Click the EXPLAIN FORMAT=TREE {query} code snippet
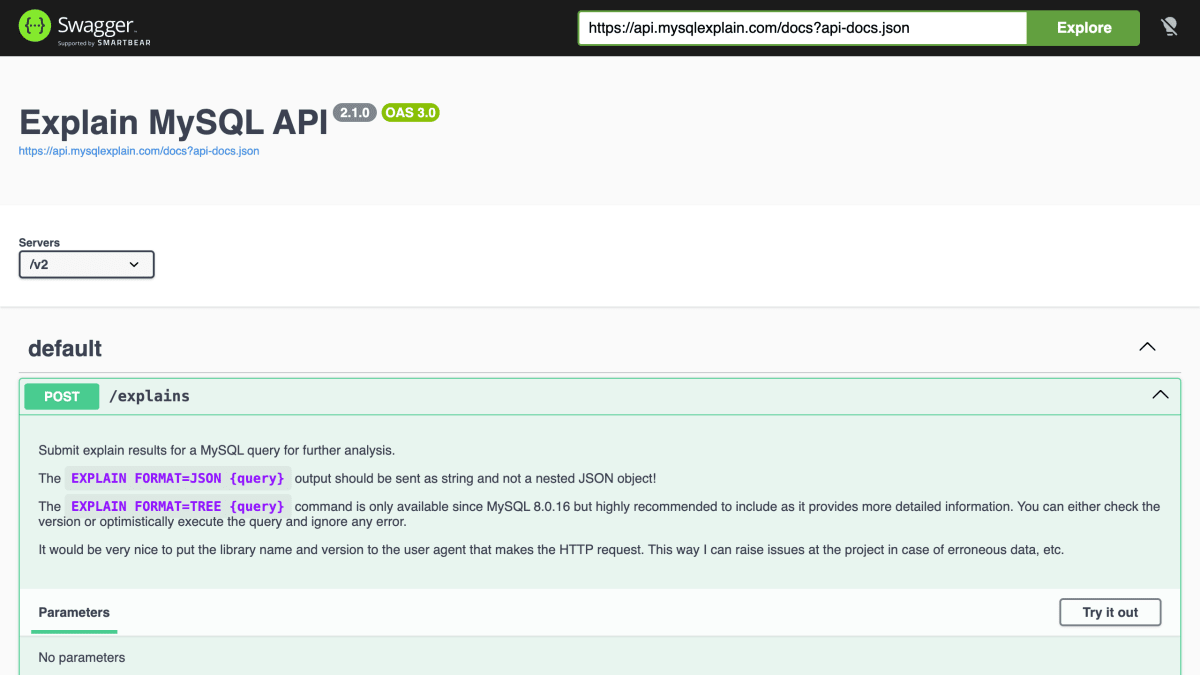The height and width of the screenshot is (675, 1200). click(178, 506)
